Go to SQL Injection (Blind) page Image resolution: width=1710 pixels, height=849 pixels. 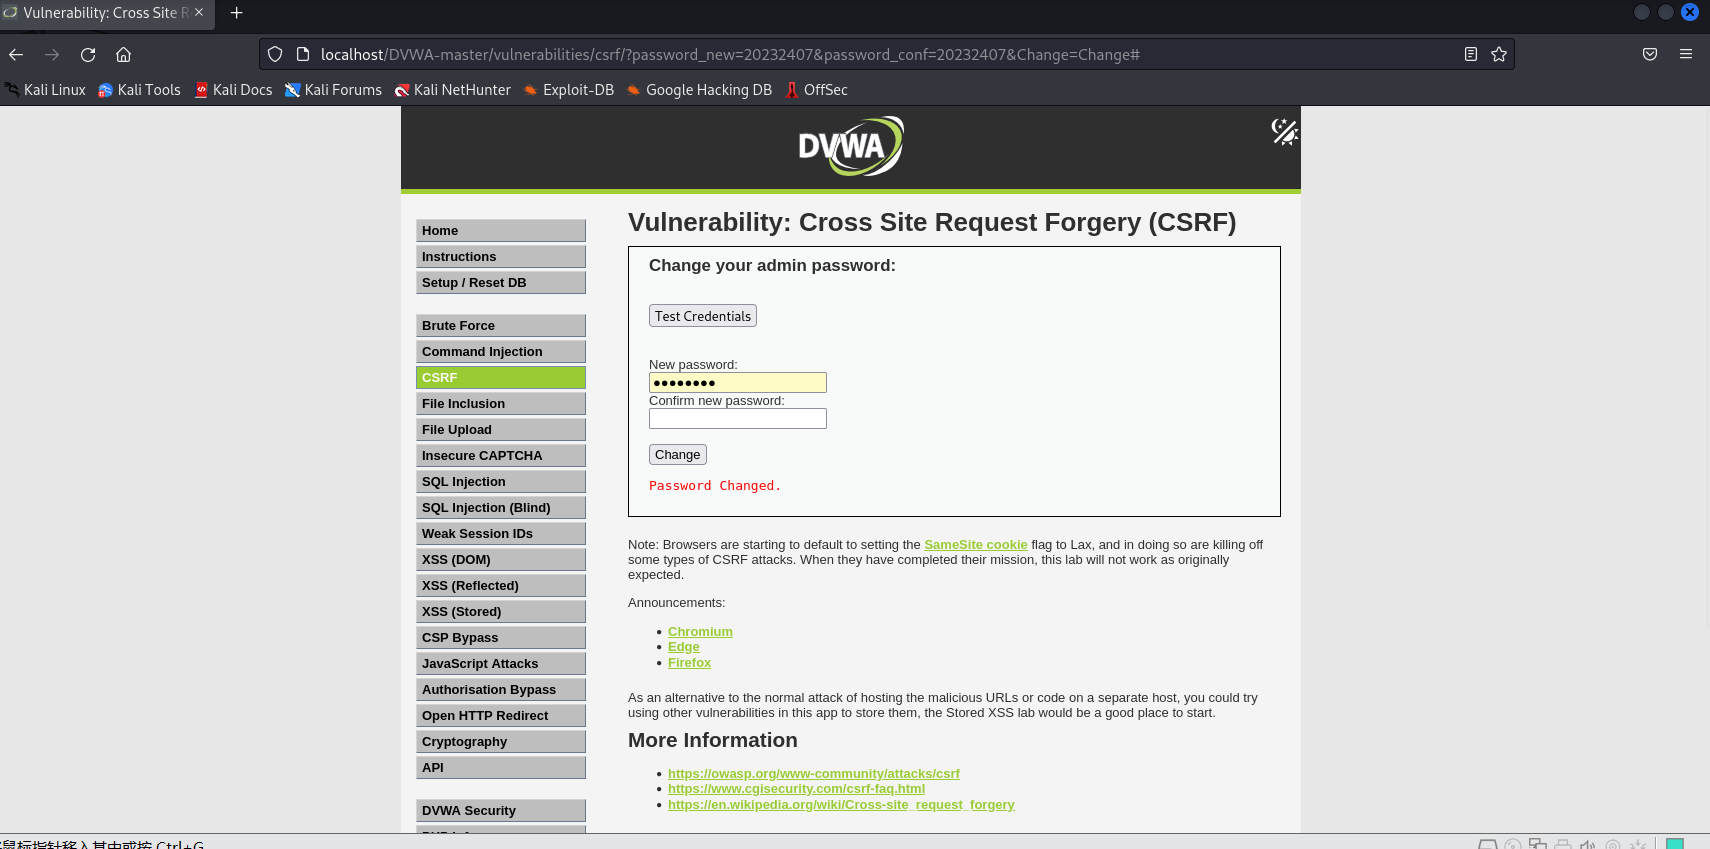(x=501, y=507)
